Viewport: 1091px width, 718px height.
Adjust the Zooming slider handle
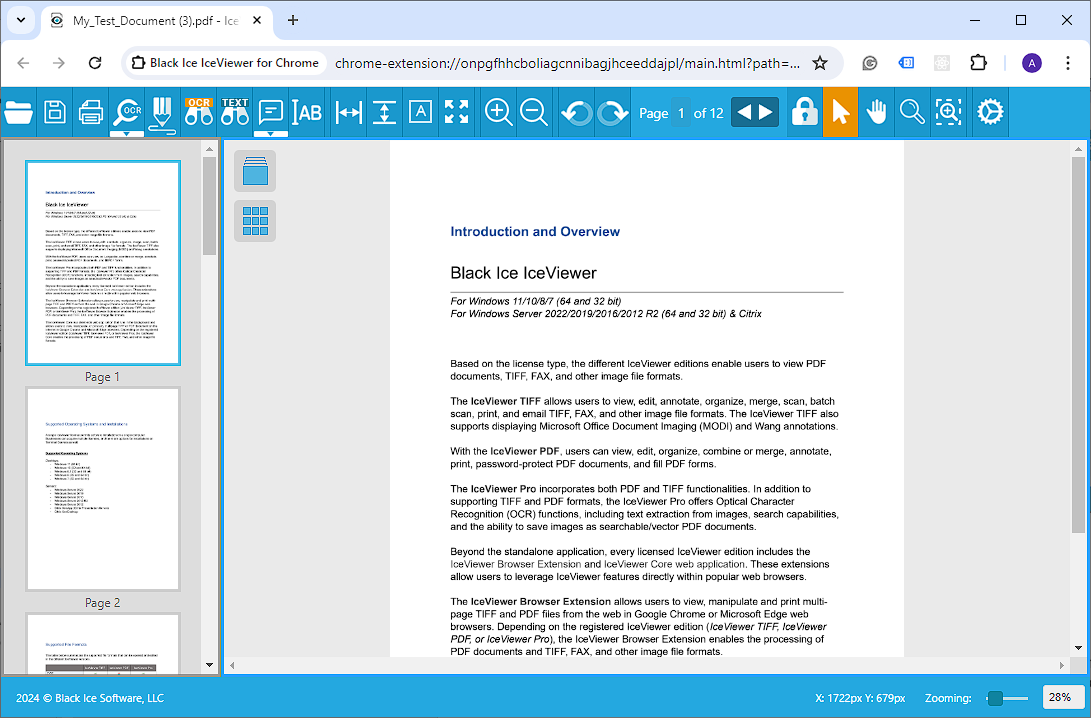click(996, 698)
